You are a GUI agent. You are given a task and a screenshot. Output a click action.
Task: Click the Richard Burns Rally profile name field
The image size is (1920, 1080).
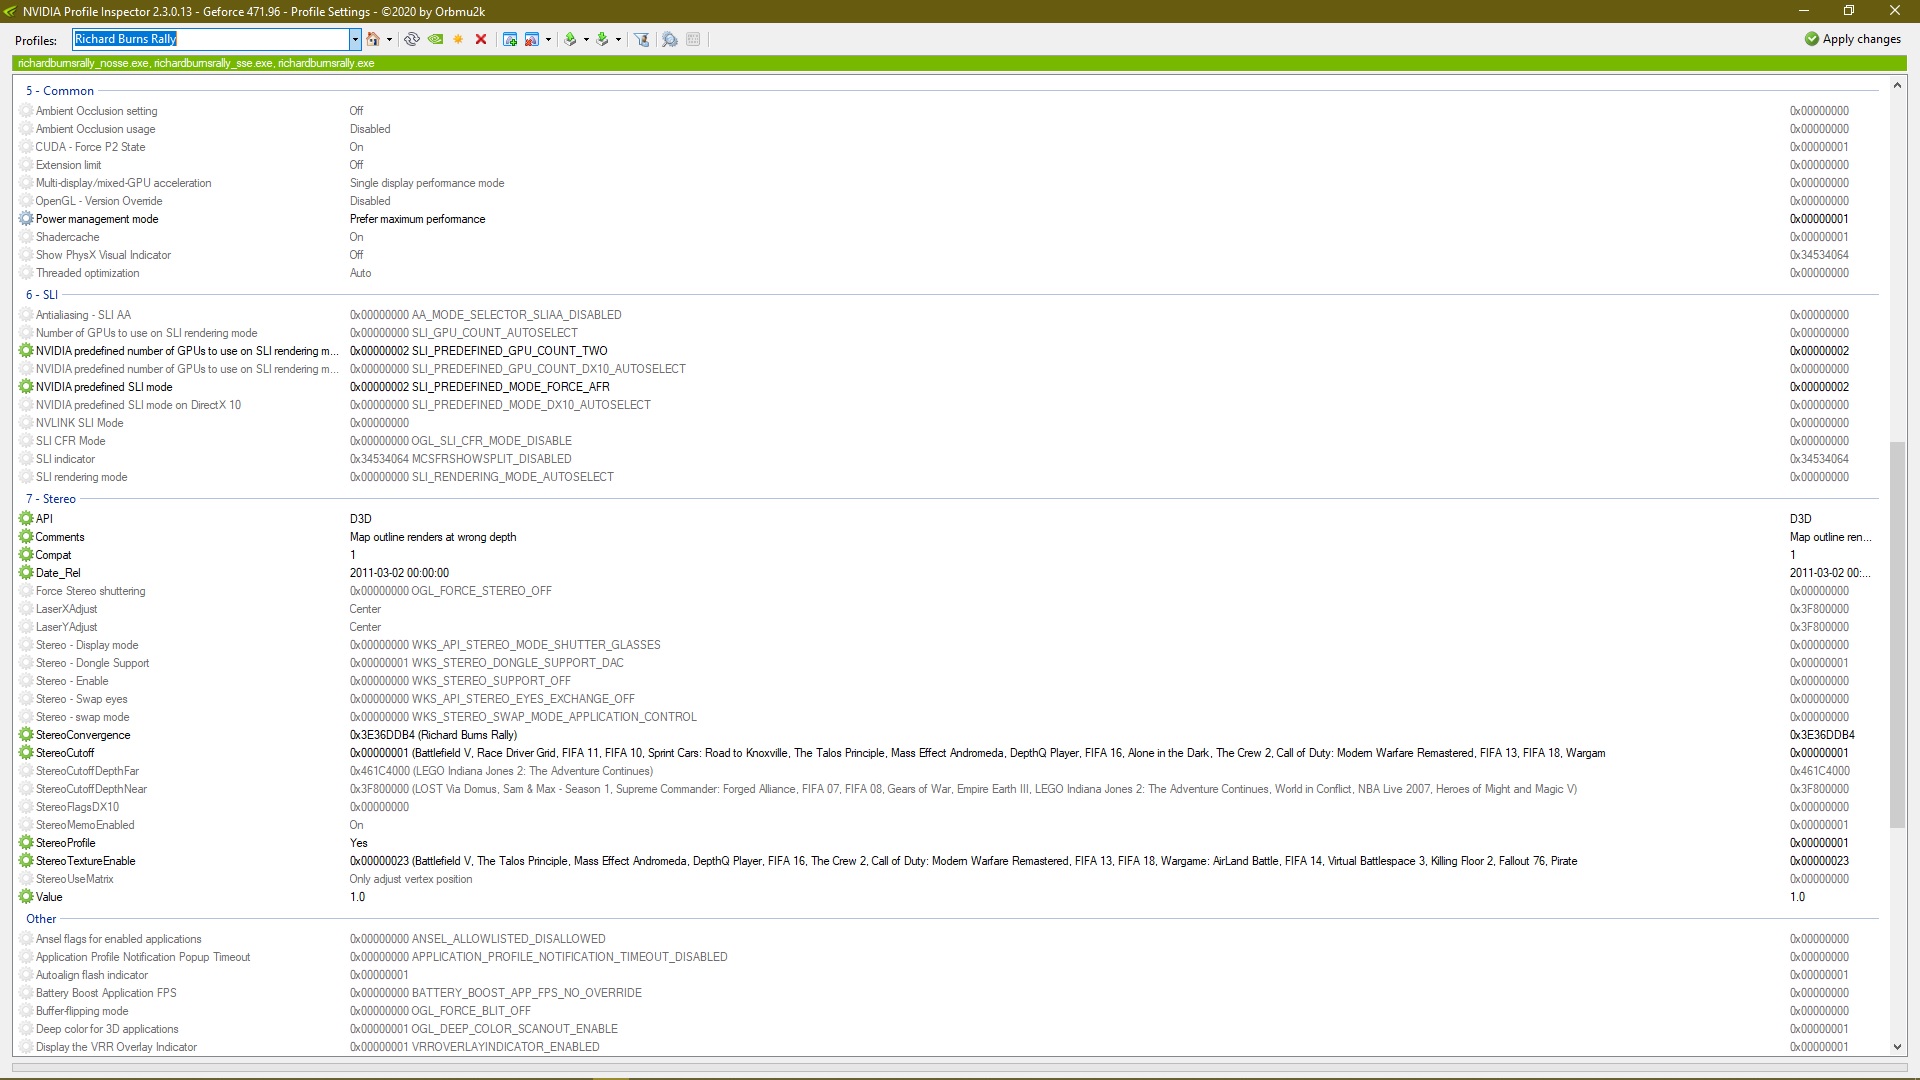pyautogui.click(x=210, y=39)
